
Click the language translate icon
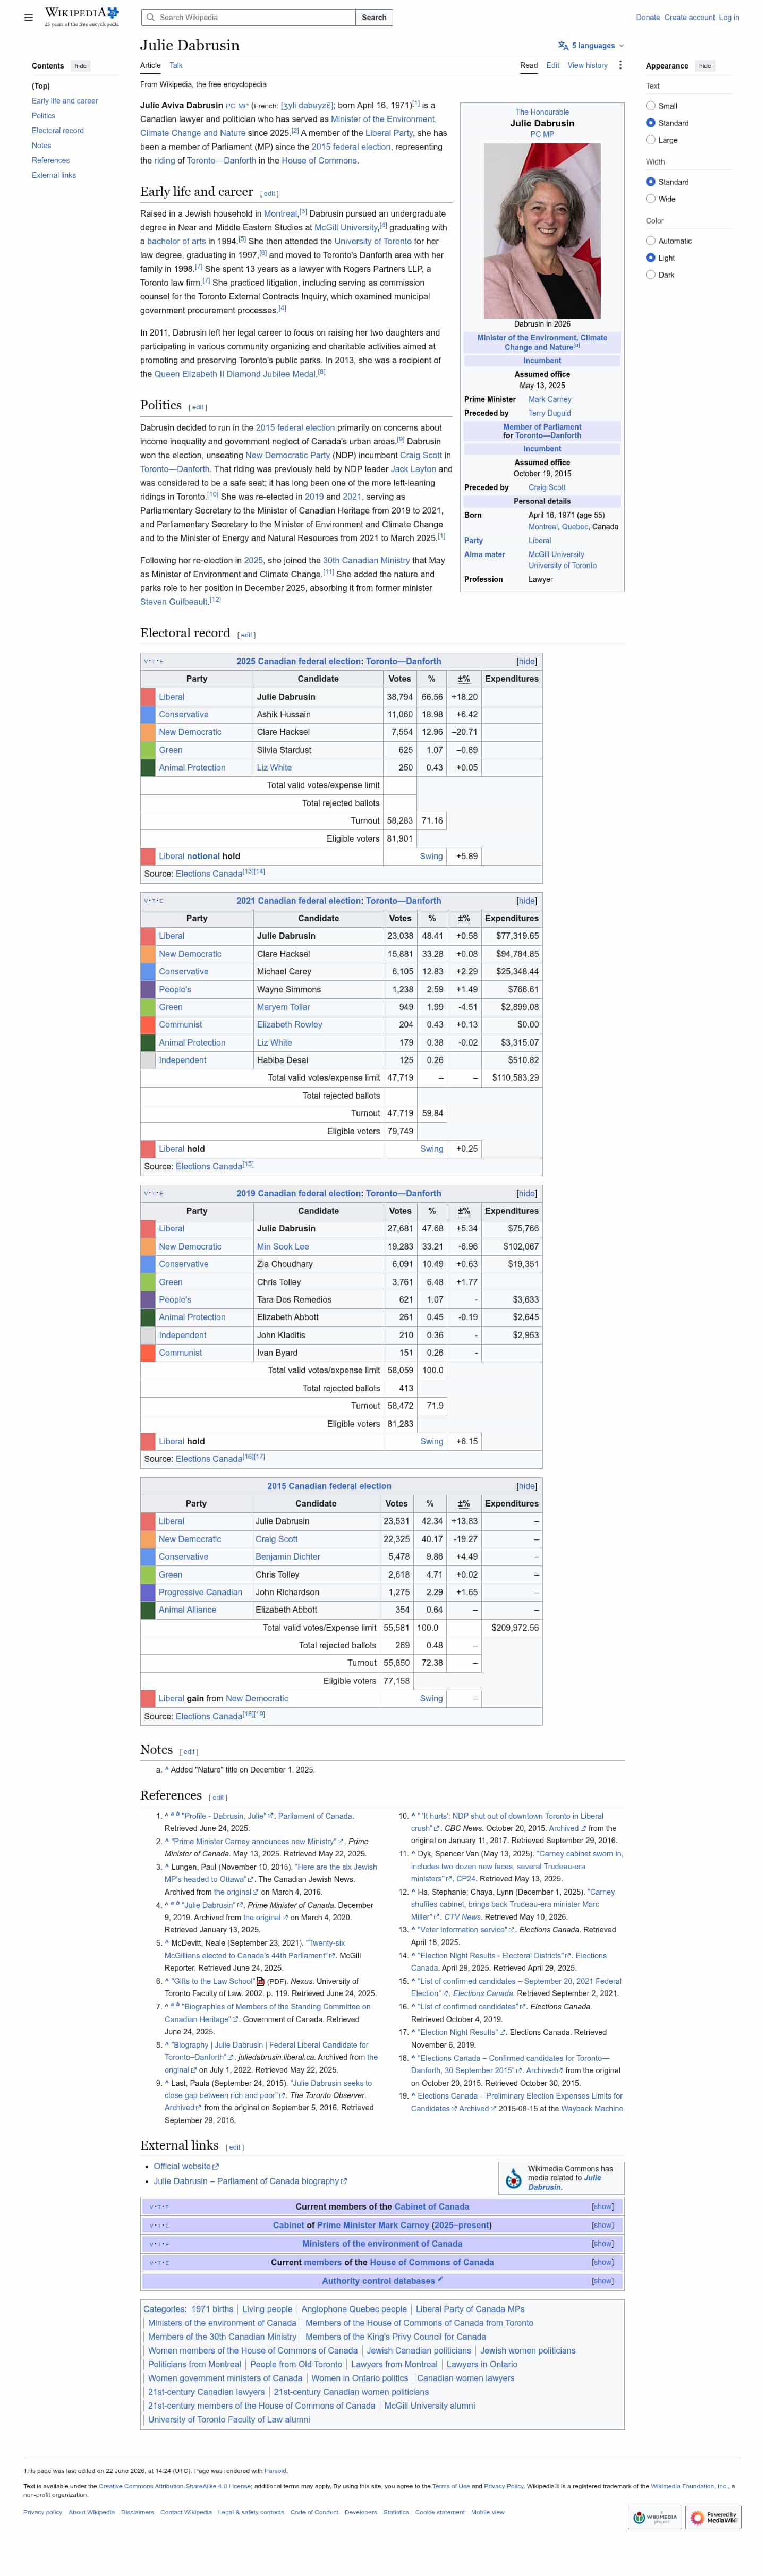click(x=563, y=46)
